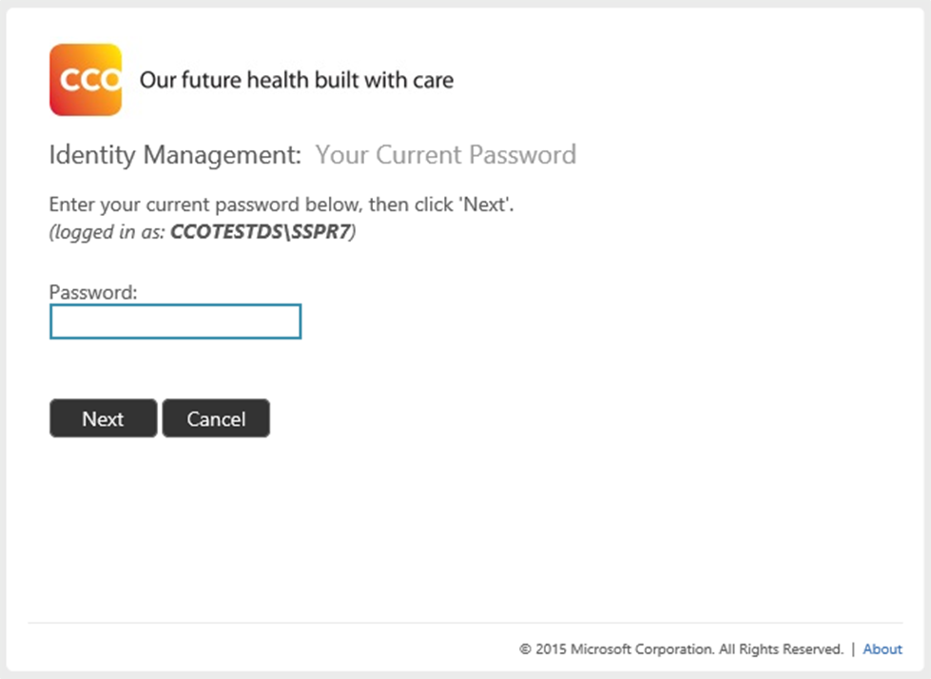Cancel the password entry with Cancel button
The height and width of the screenshot is (679, 931).
(x=216, y=418)
